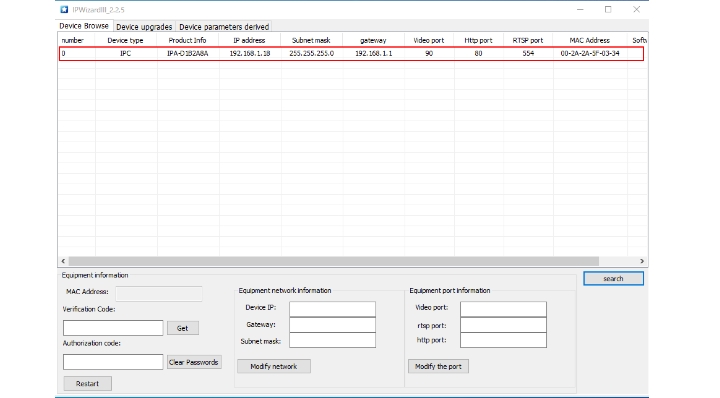The image size is (720, 398).
Task: Click the IPWizardIII app icon in title bar
Action: 64,10
